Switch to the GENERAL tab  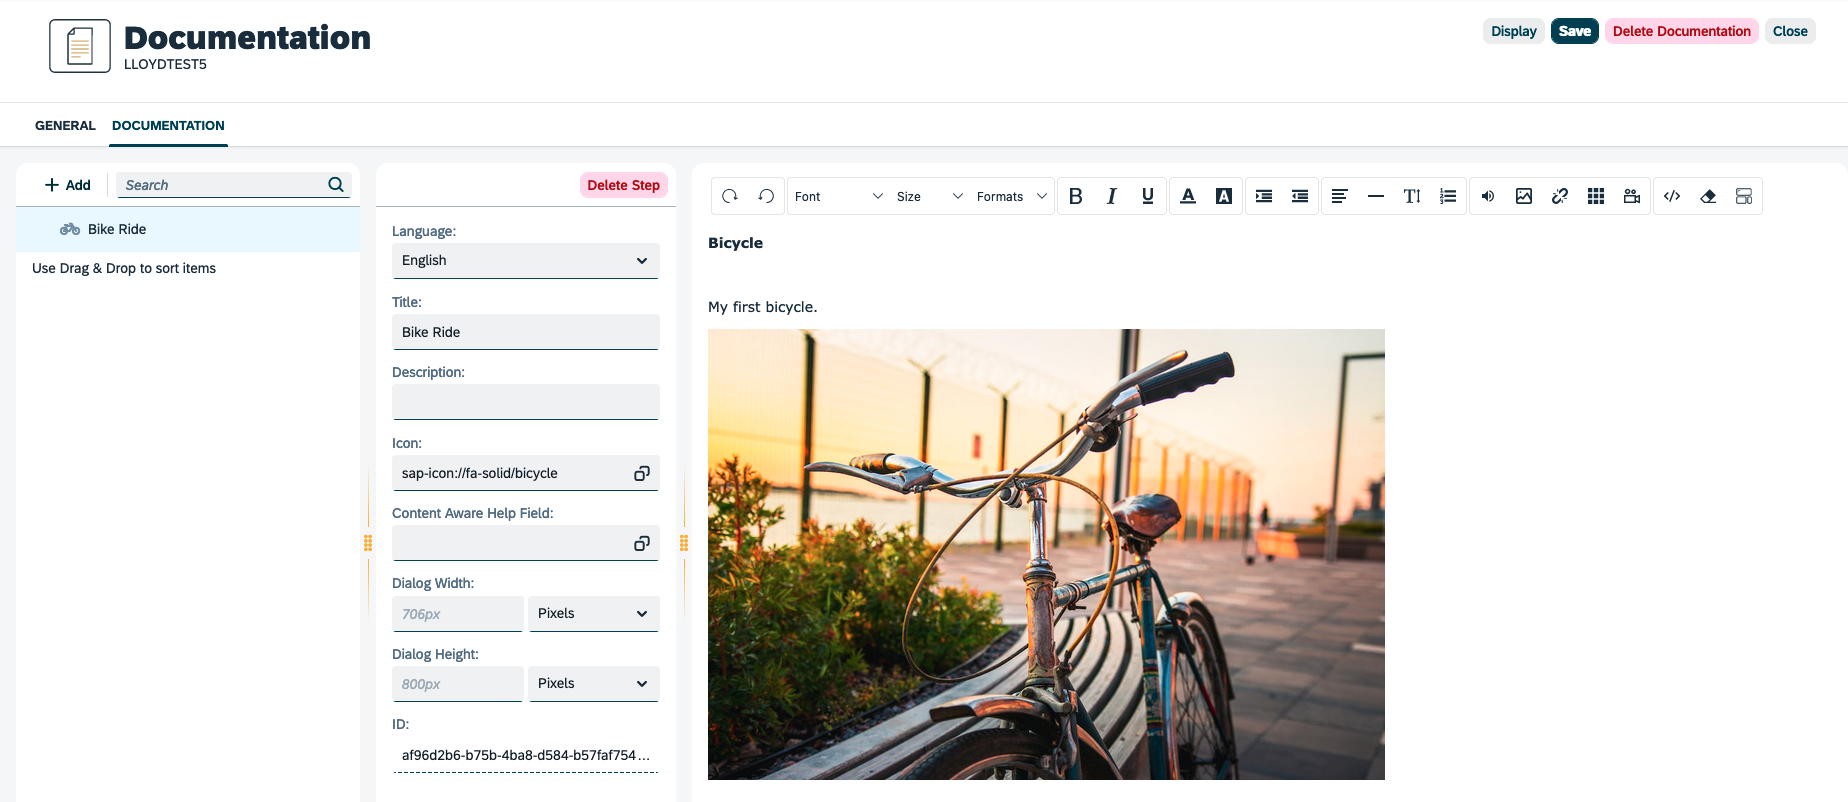[65, 125]
